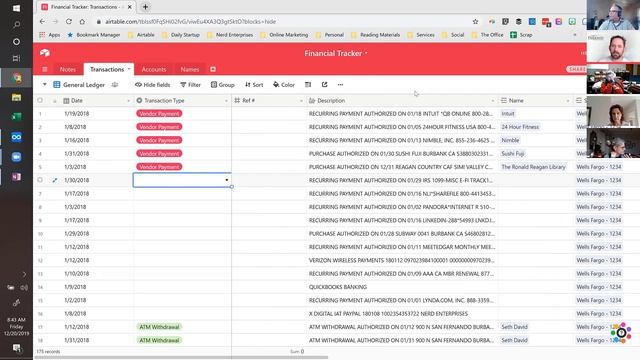Open the view collaborators icon beside General Ledger
The width and height of the screenshot is (640, 360).
click(115, 85)
